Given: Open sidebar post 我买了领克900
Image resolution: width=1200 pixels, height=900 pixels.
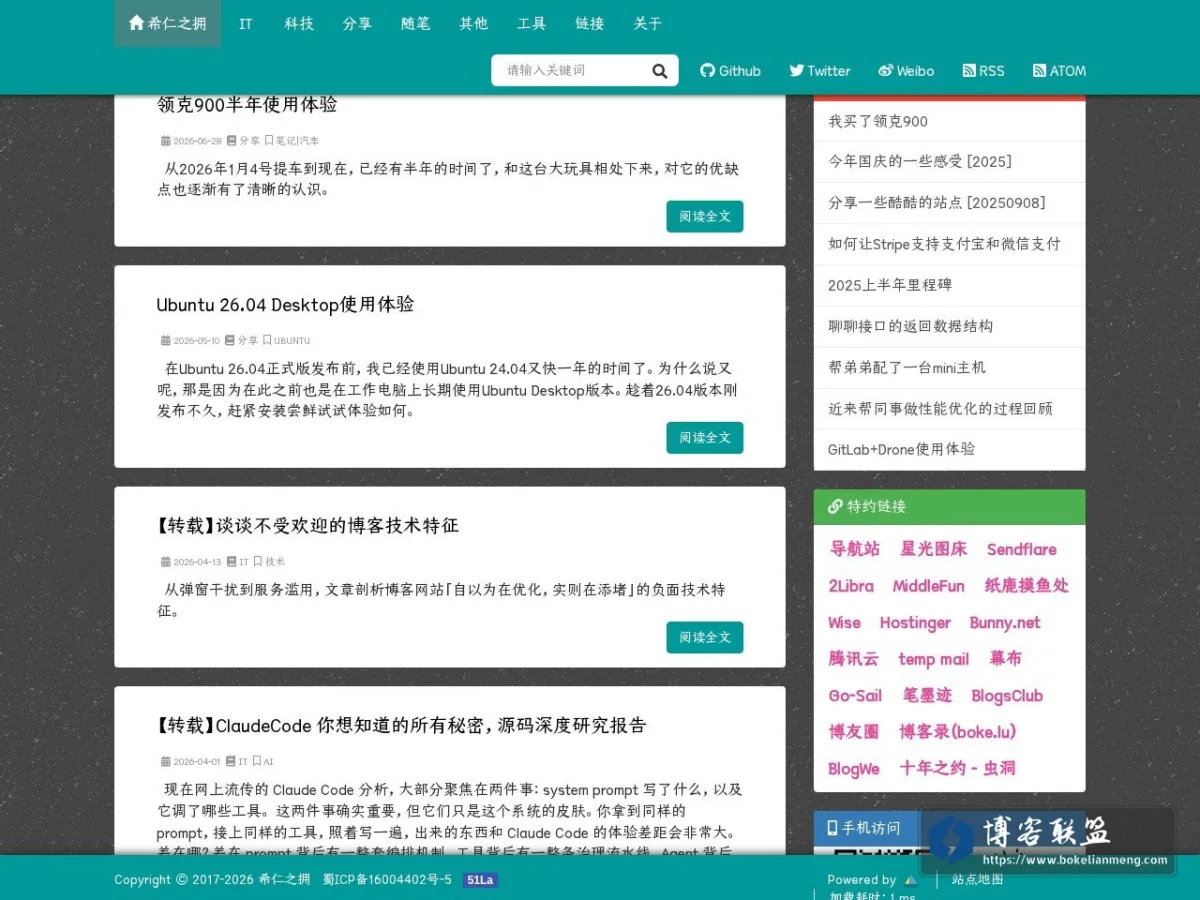Looking at the screenshot, I should click(878, 121).
